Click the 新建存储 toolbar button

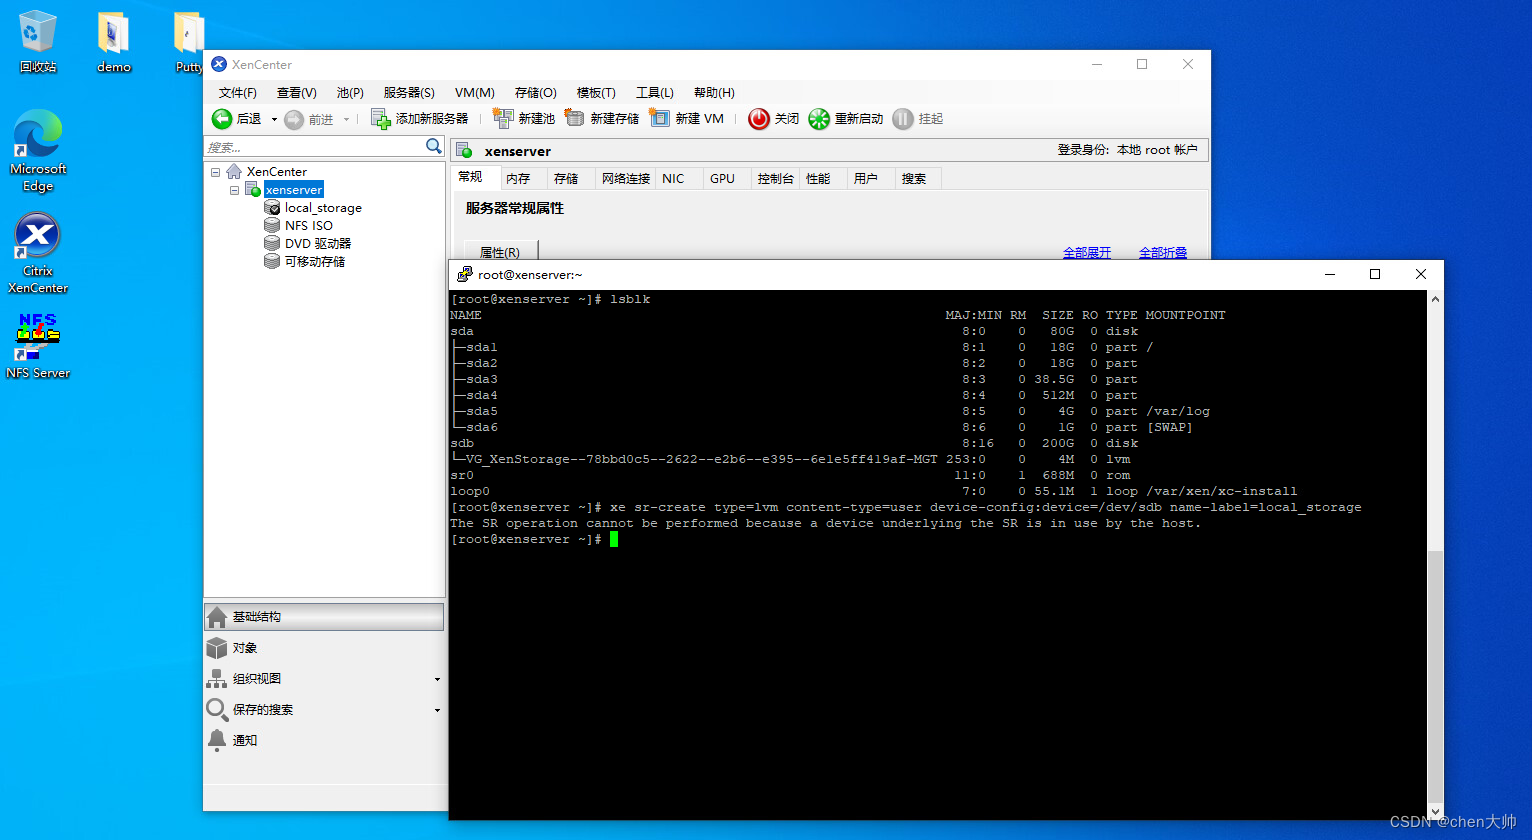point(602,119)
